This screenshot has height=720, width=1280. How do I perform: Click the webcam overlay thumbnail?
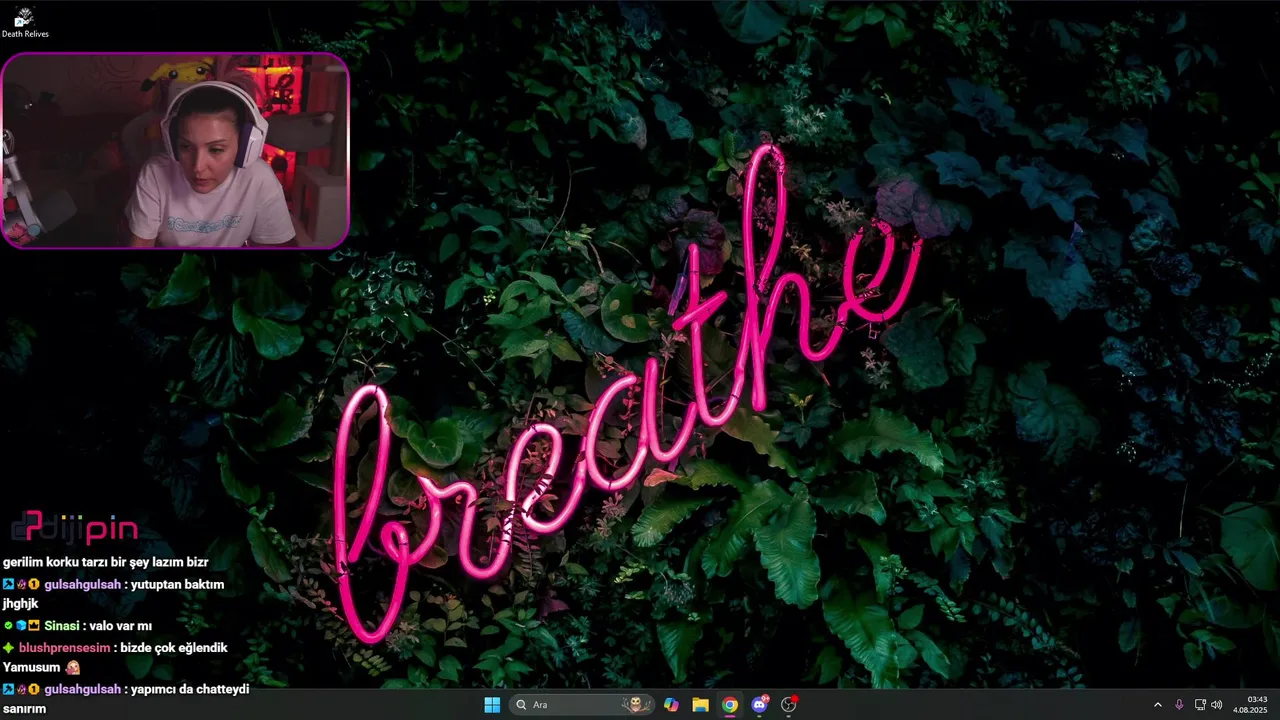tap(175, 150)
